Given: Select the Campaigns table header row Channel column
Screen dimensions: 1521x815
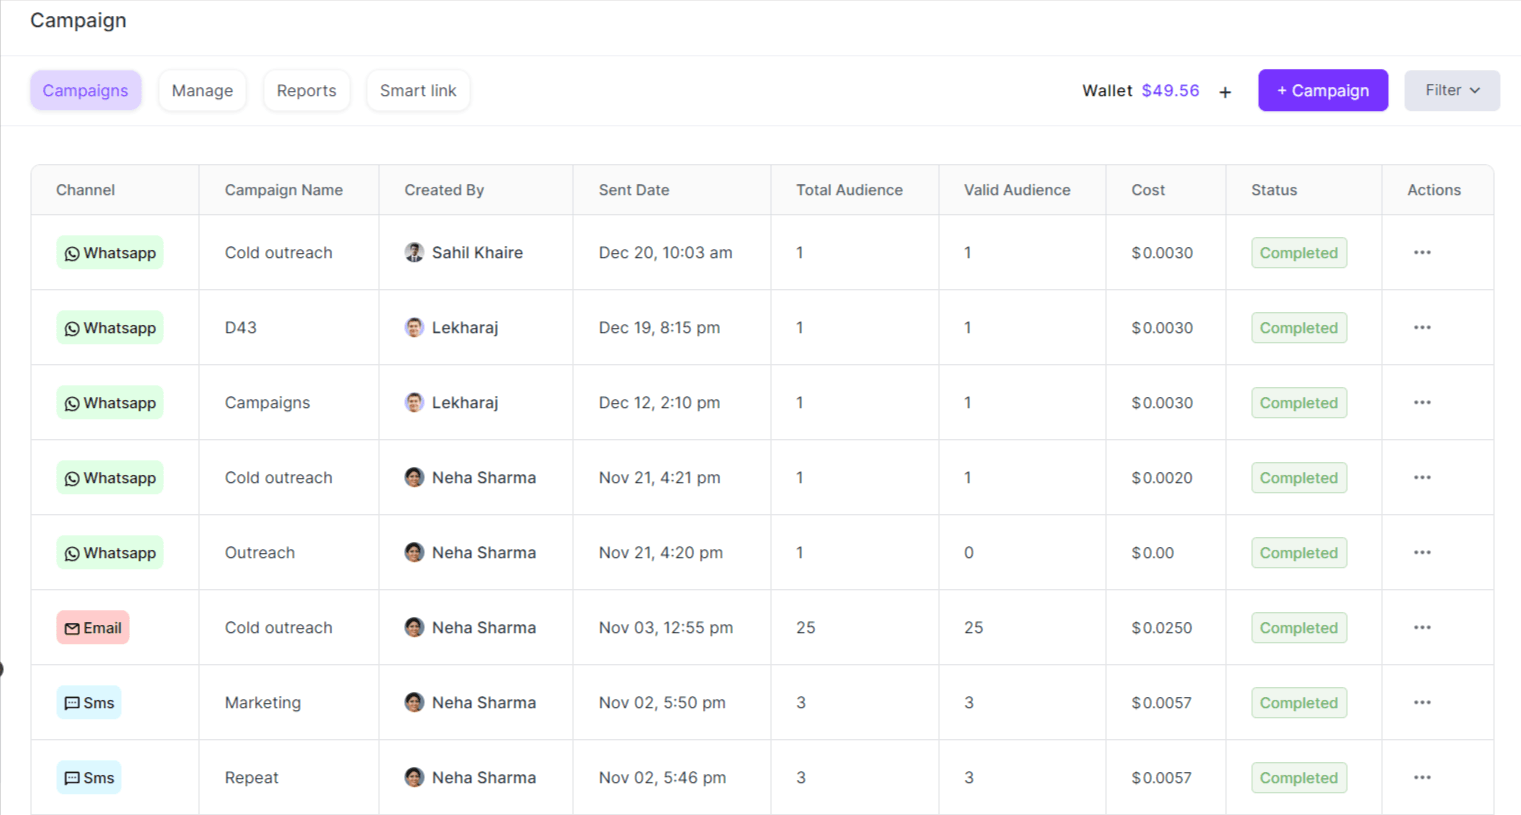Looking at the screenshot, I should [x=86, y=189].
